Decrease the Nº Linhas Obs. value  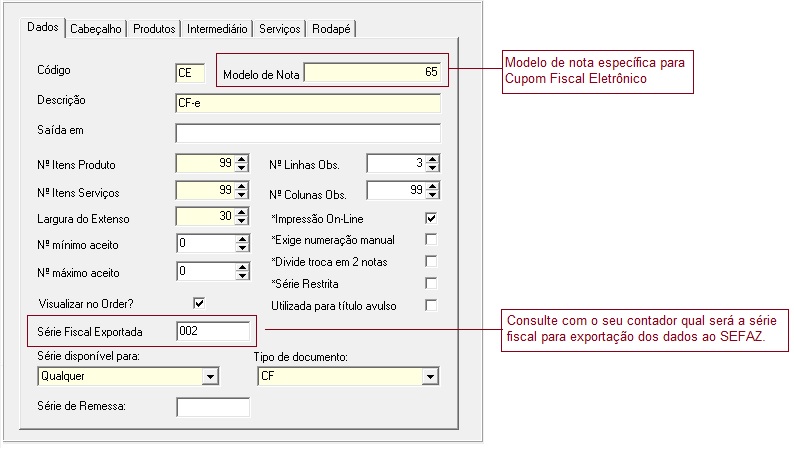[x=433, y=167]
